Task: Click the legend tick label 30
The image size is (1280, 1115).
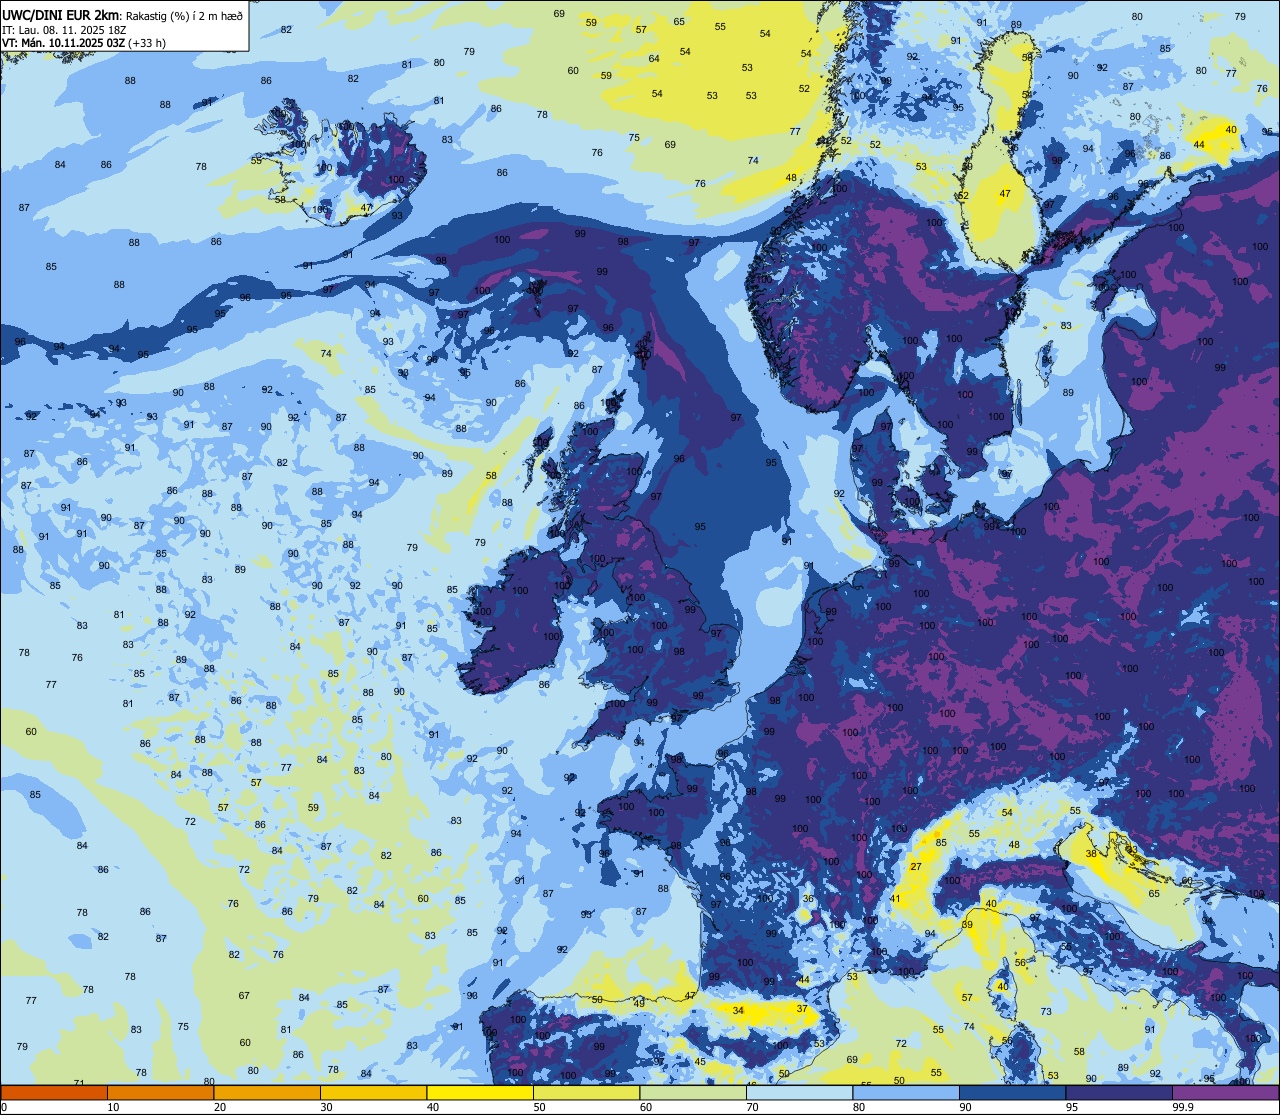Action: click(326, 1107)
